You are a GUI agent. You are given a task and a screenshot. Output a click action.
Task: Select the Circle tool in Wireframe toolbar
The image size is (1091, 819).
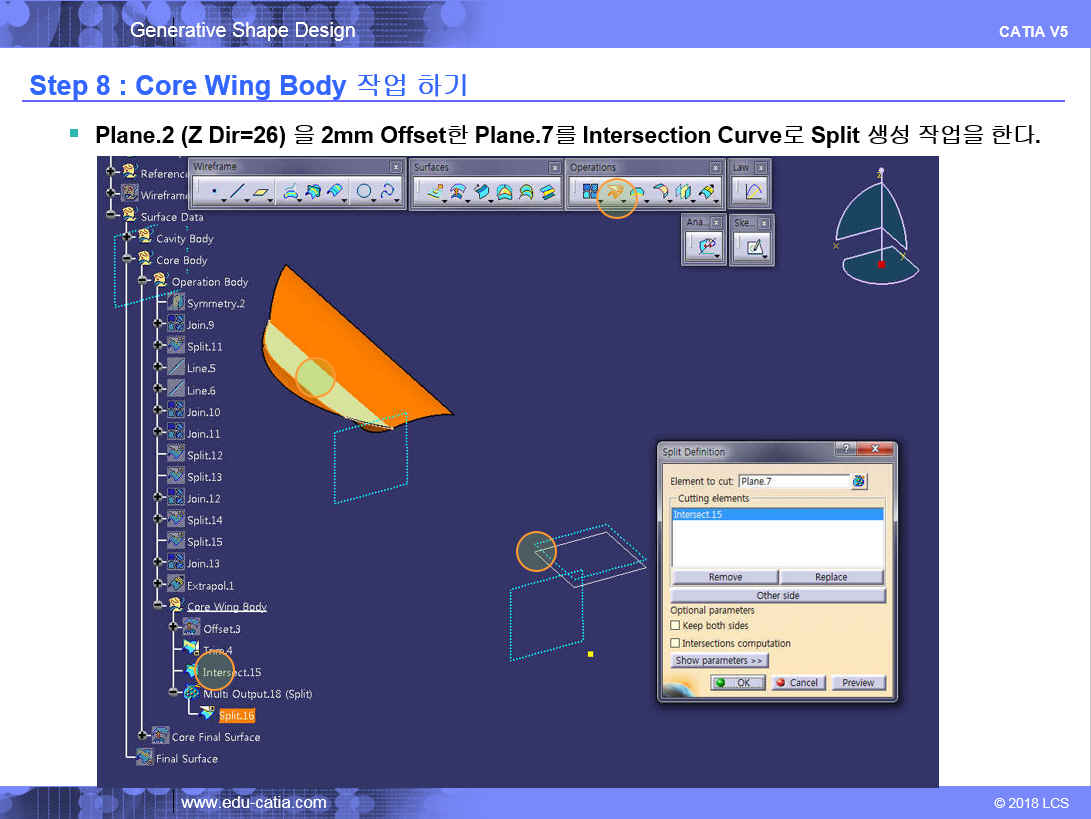(364, 193)
